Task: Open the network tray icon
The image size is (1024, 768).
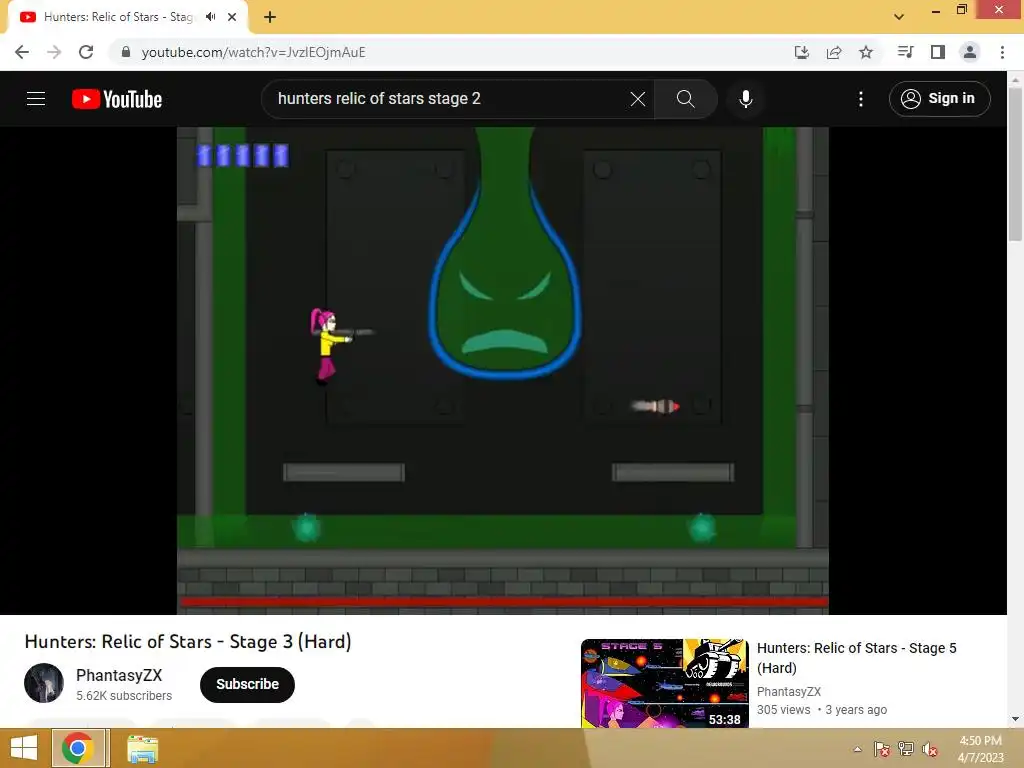Action: 906,749
